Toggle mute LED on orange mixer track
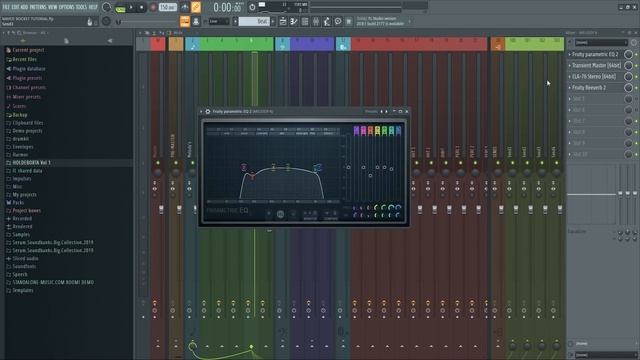 [x=176, y=163]
